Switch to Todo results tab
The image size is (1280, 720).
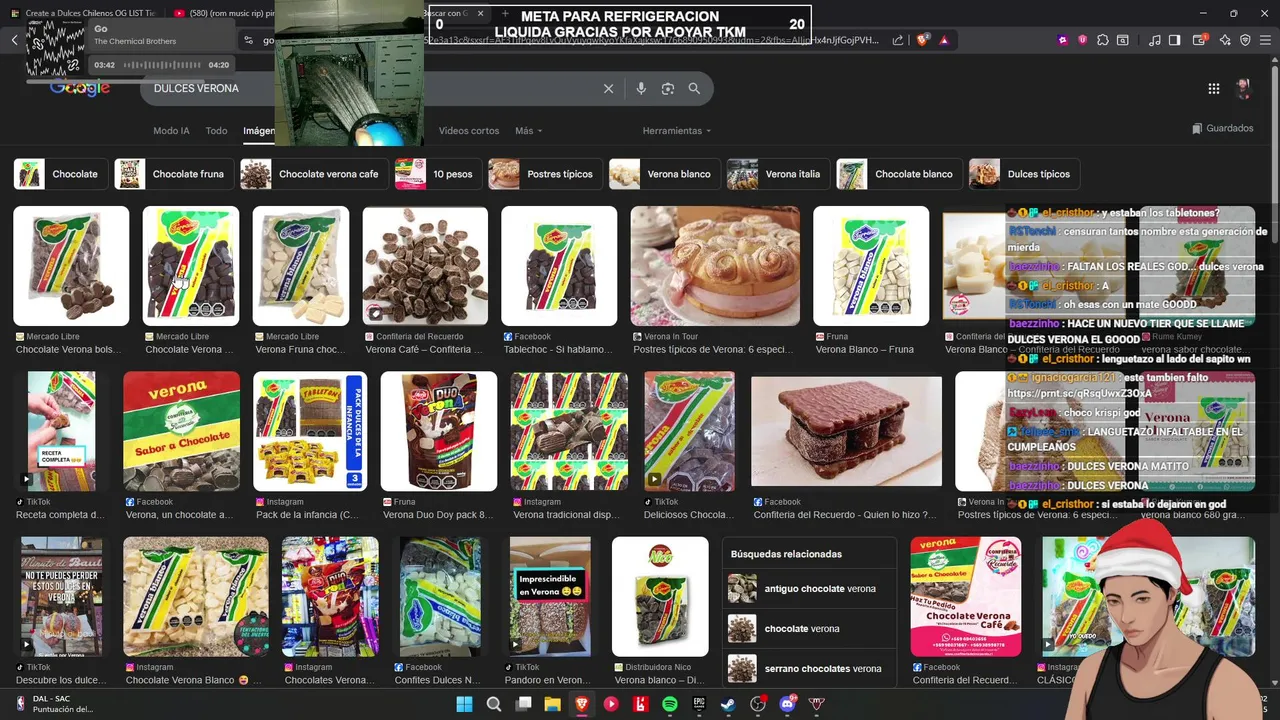(216, 131)
